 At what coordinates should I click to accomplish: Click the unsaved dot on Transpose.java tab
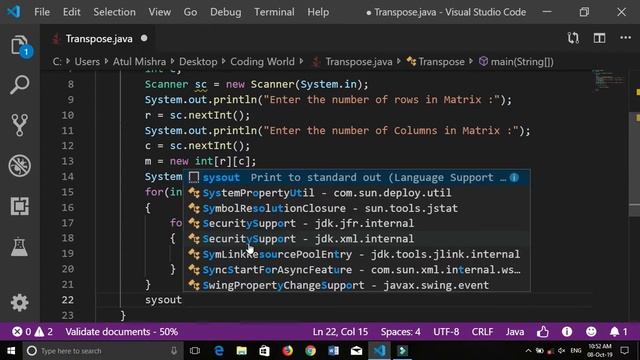tap(144, 38)
